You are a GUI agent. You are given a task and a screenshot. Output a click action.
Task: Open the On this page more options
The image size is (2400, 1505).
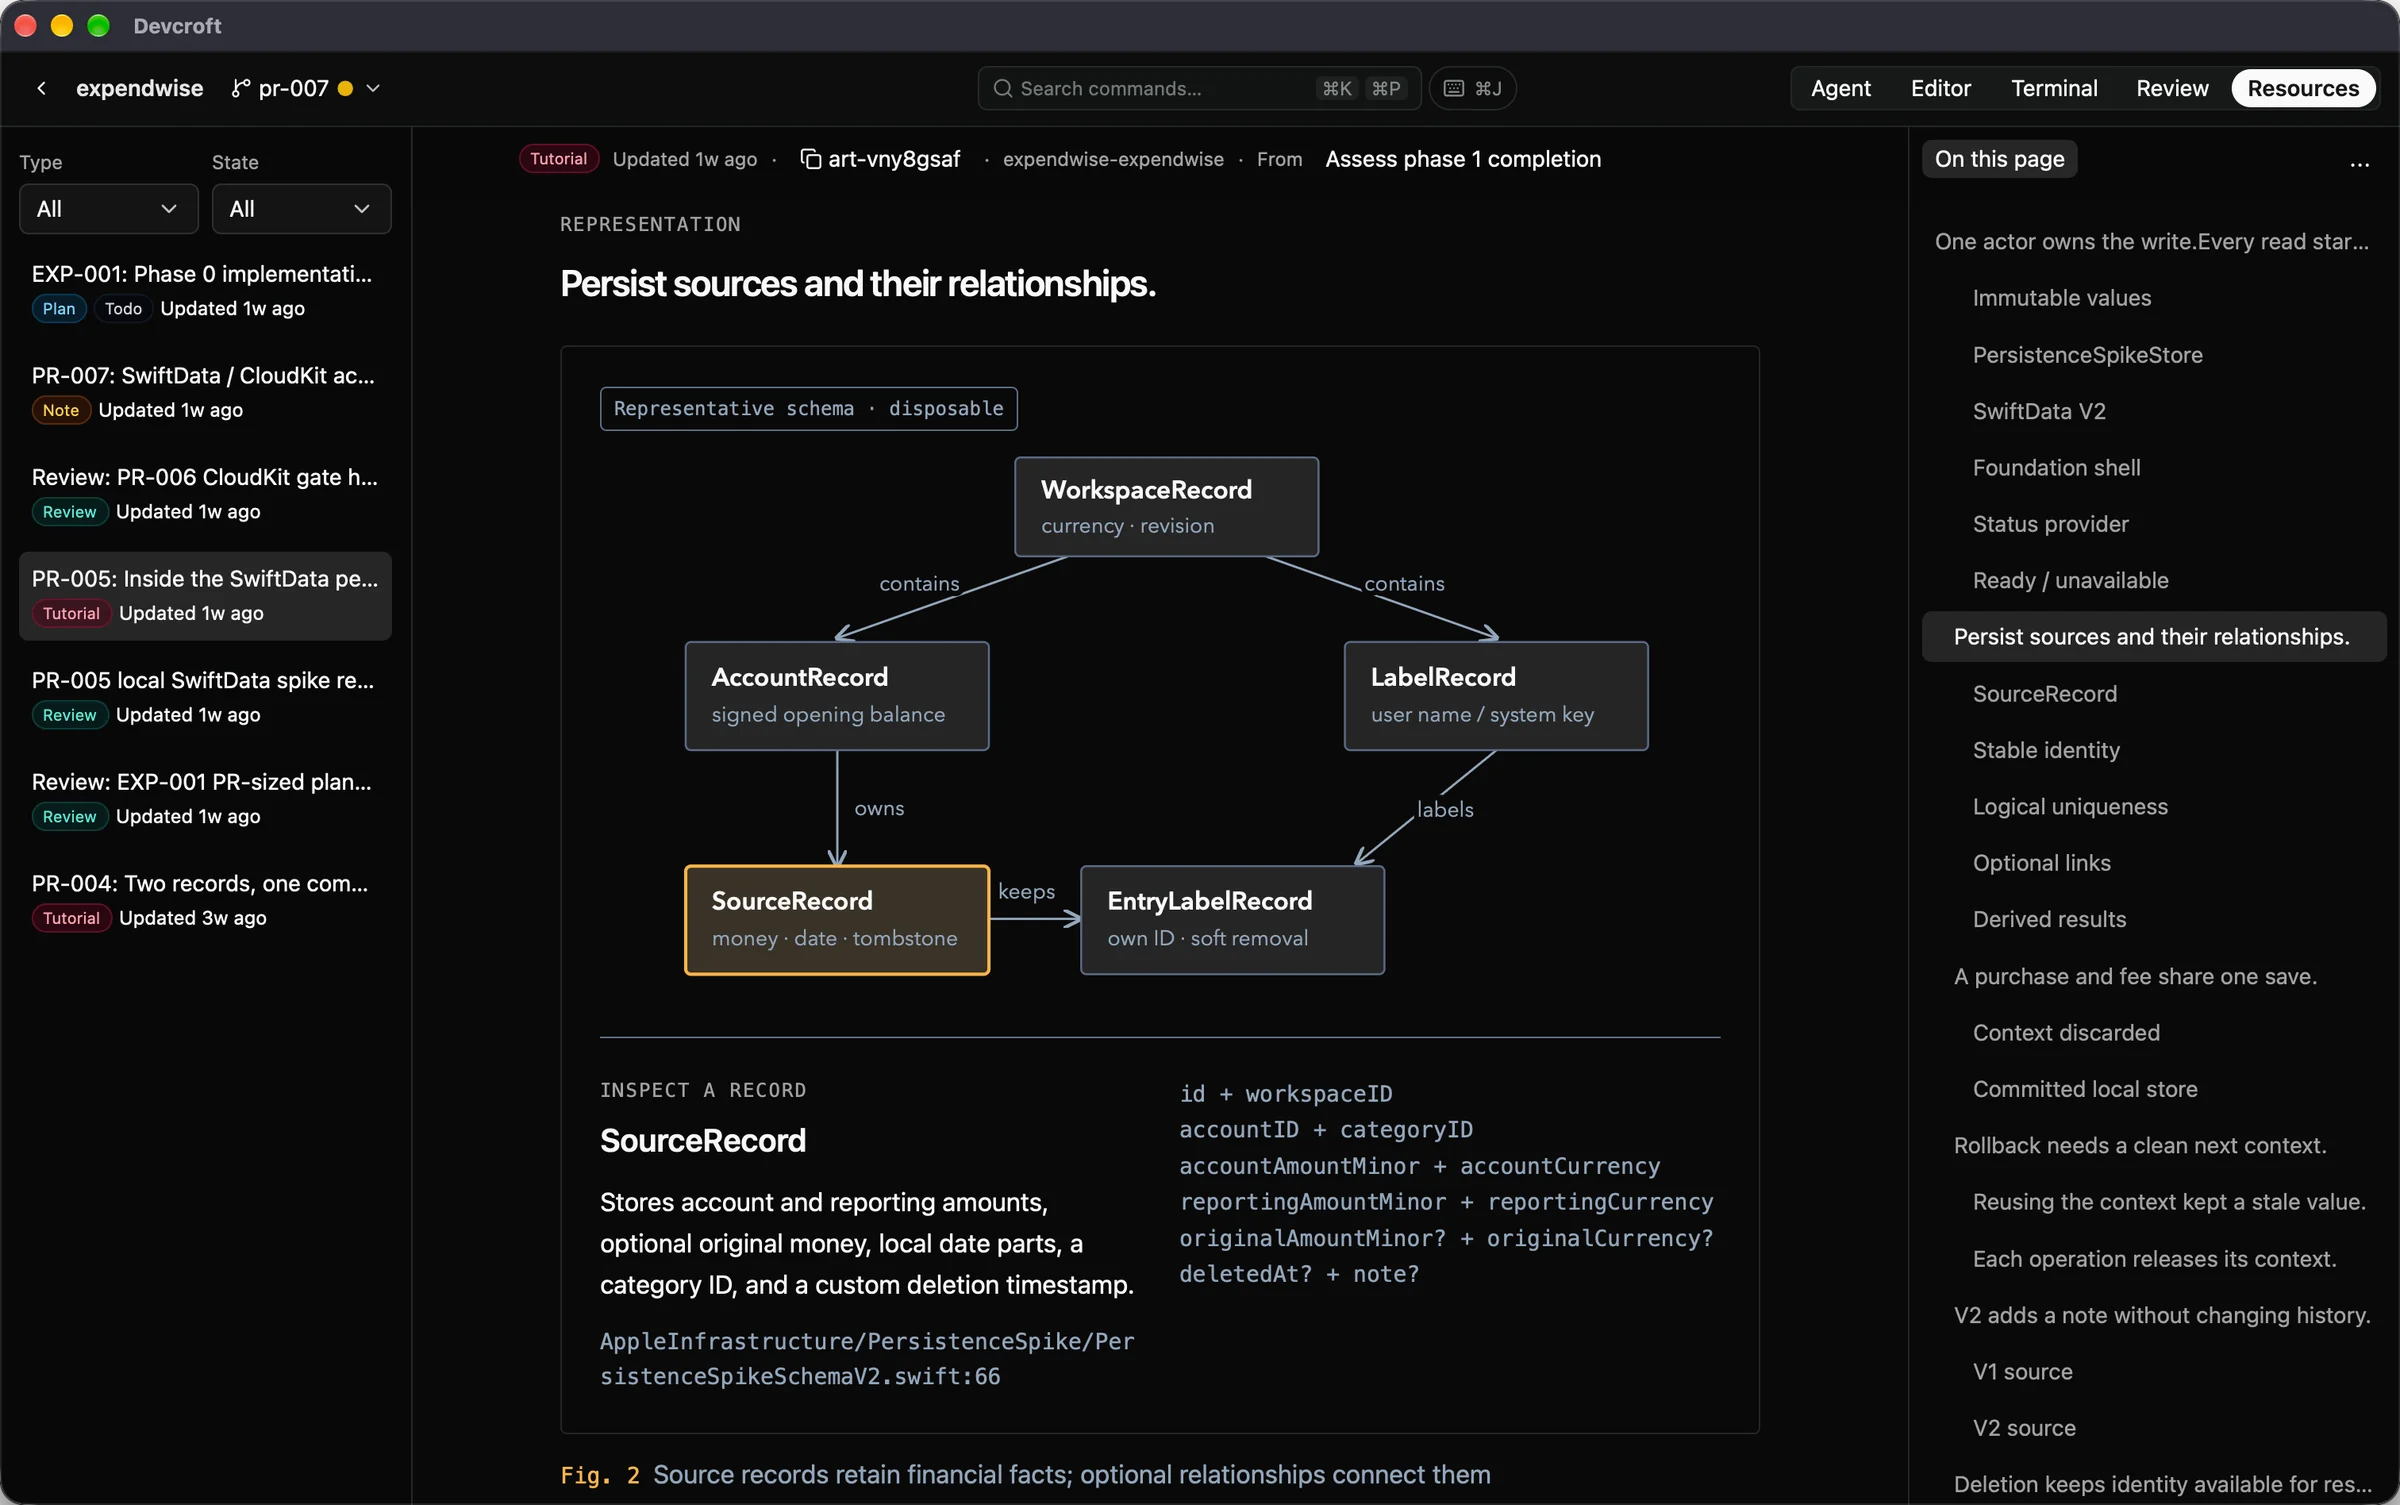2359,163
